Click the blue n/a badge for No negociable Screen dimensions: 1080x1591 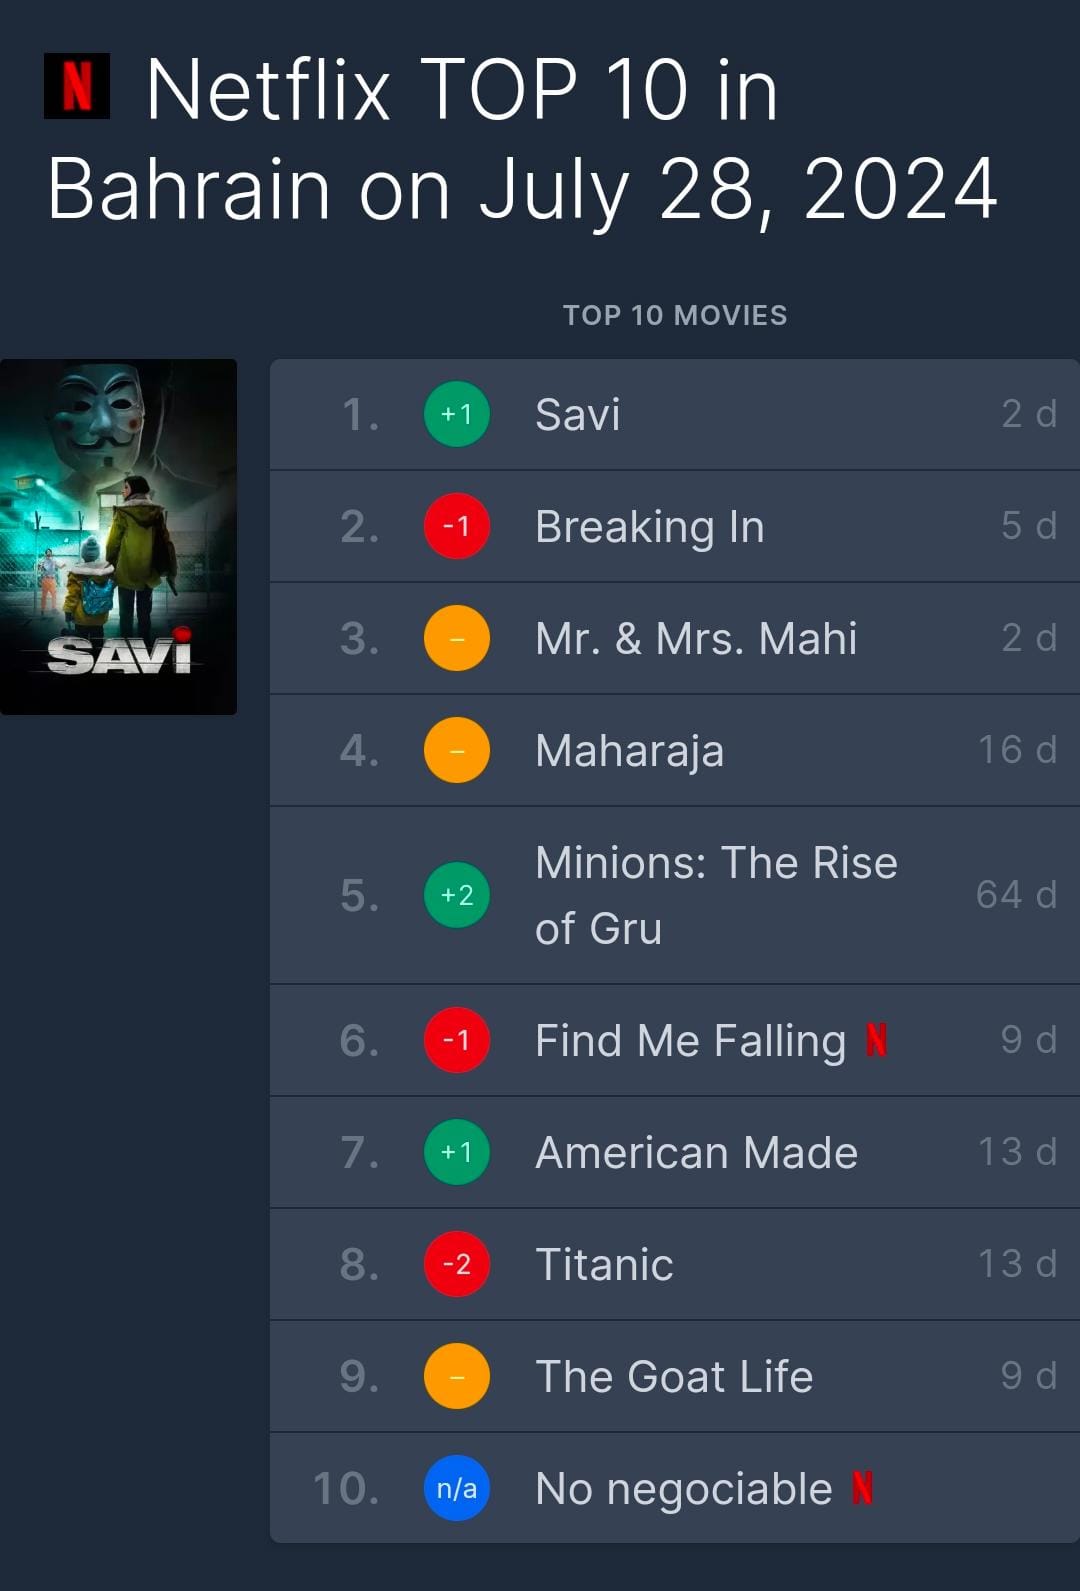[457, 1488]
